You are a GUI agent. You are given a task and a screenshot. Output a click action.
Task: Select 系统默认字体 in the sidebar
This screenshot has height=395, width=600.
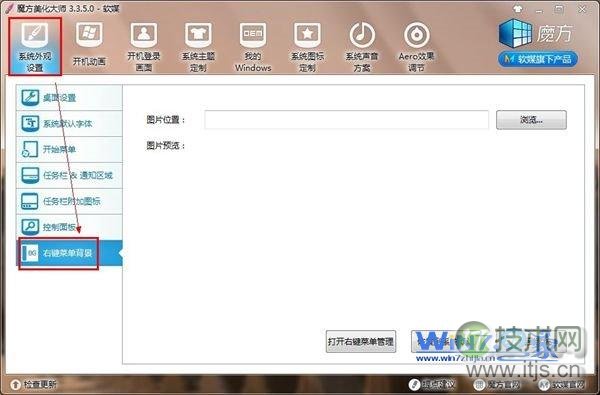point(69,124)
